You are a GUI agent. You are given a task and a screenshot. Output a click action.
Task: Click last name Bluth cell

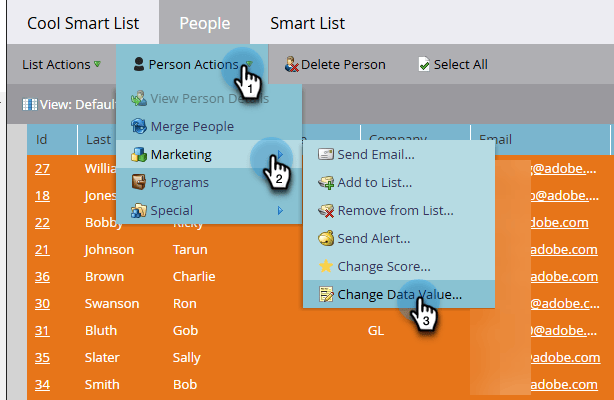101,331
